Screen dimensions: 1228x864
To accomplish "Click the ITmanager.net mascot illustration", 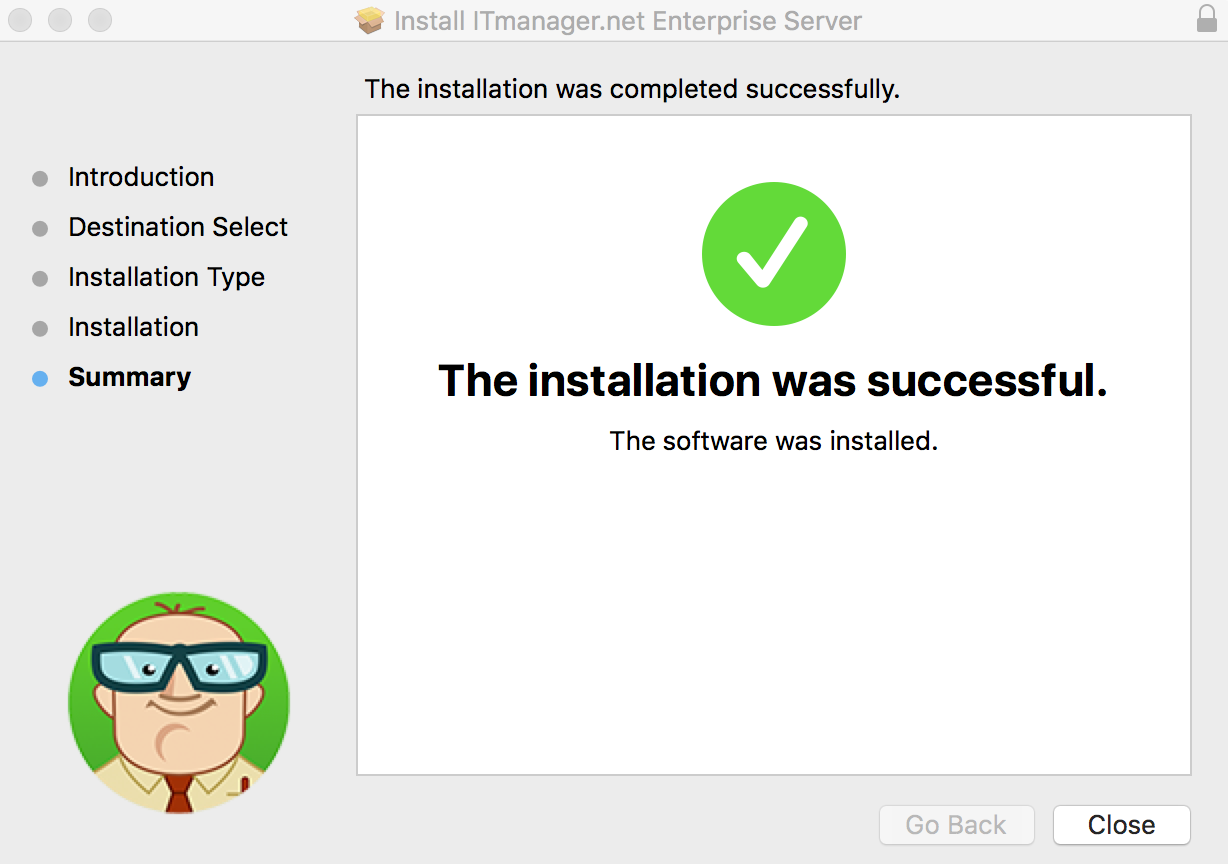I will 178,701.
